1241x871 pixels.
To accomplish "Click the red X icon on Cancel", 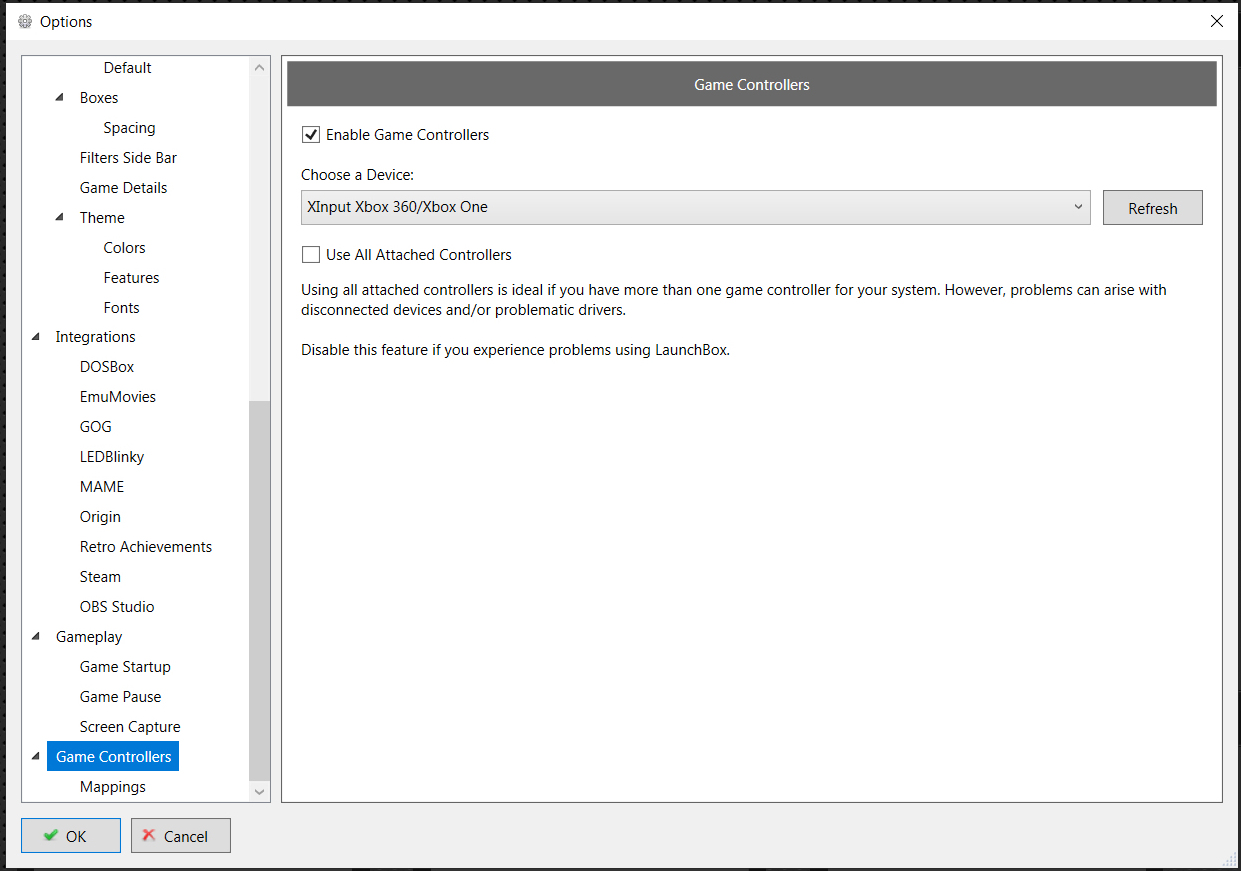I will (149, 835).
